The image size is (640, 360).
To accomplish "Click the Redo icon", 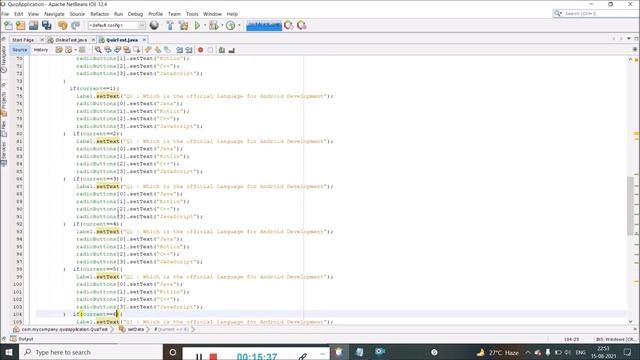I will click(76, 25).
